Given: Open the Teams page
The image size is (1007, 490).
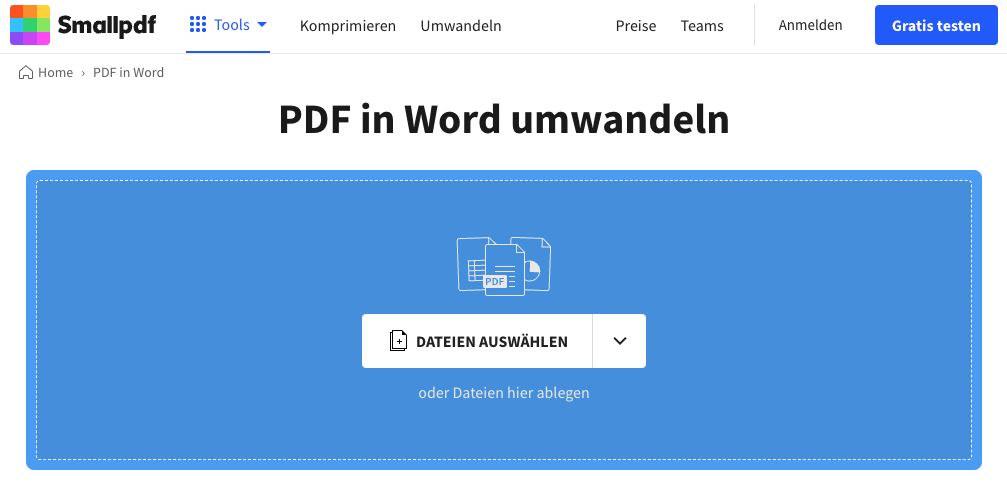Looking at the screenshot, I should [702, 26].
